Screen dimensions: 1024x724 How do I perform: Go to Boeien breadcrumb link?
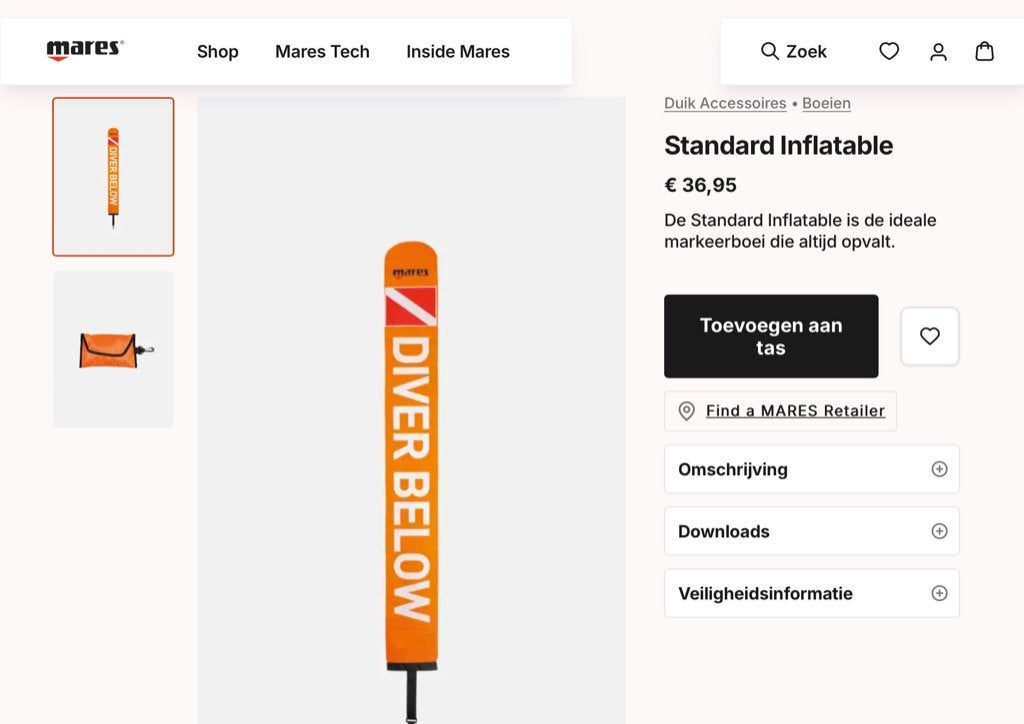coord(826,103)
